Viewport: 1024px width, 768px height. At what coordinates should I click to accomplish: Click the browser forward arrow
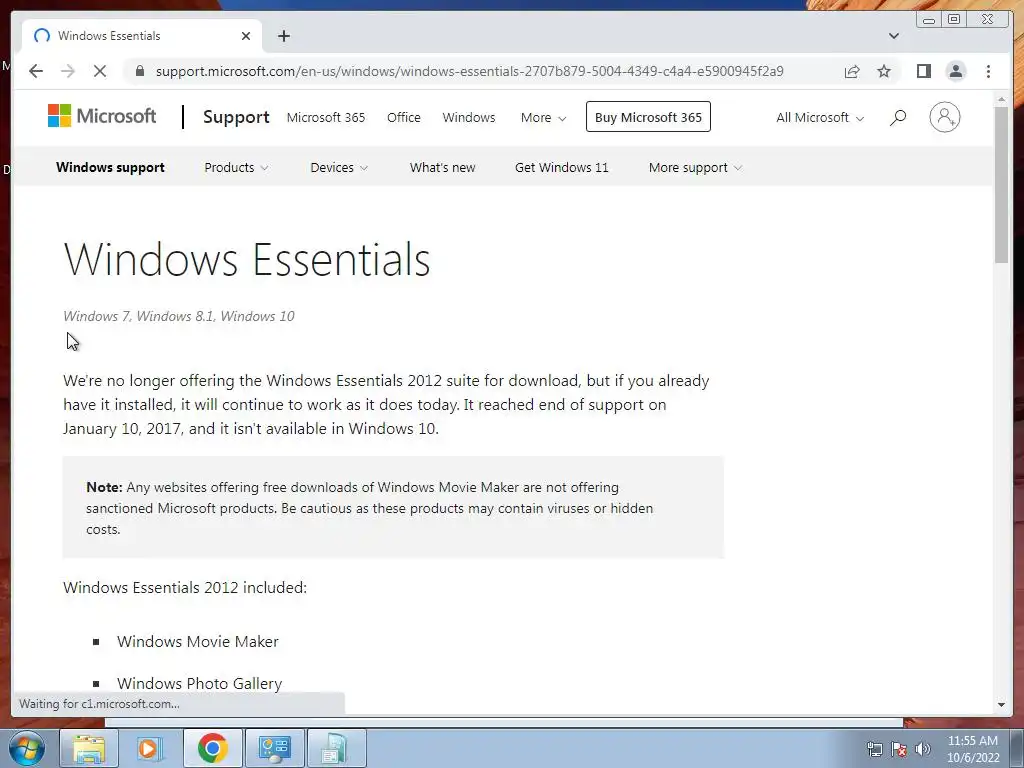coord(68,71)
